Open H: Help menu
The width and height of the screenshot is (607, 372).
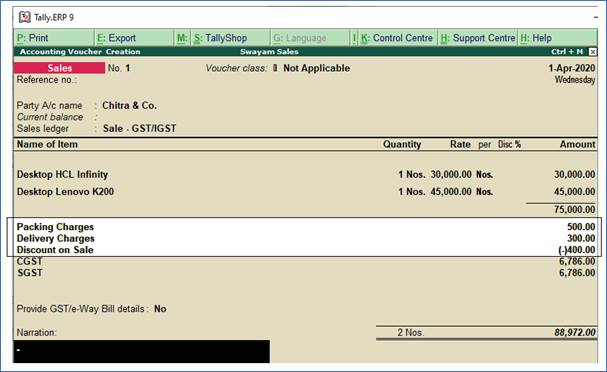tap(557, 38)
